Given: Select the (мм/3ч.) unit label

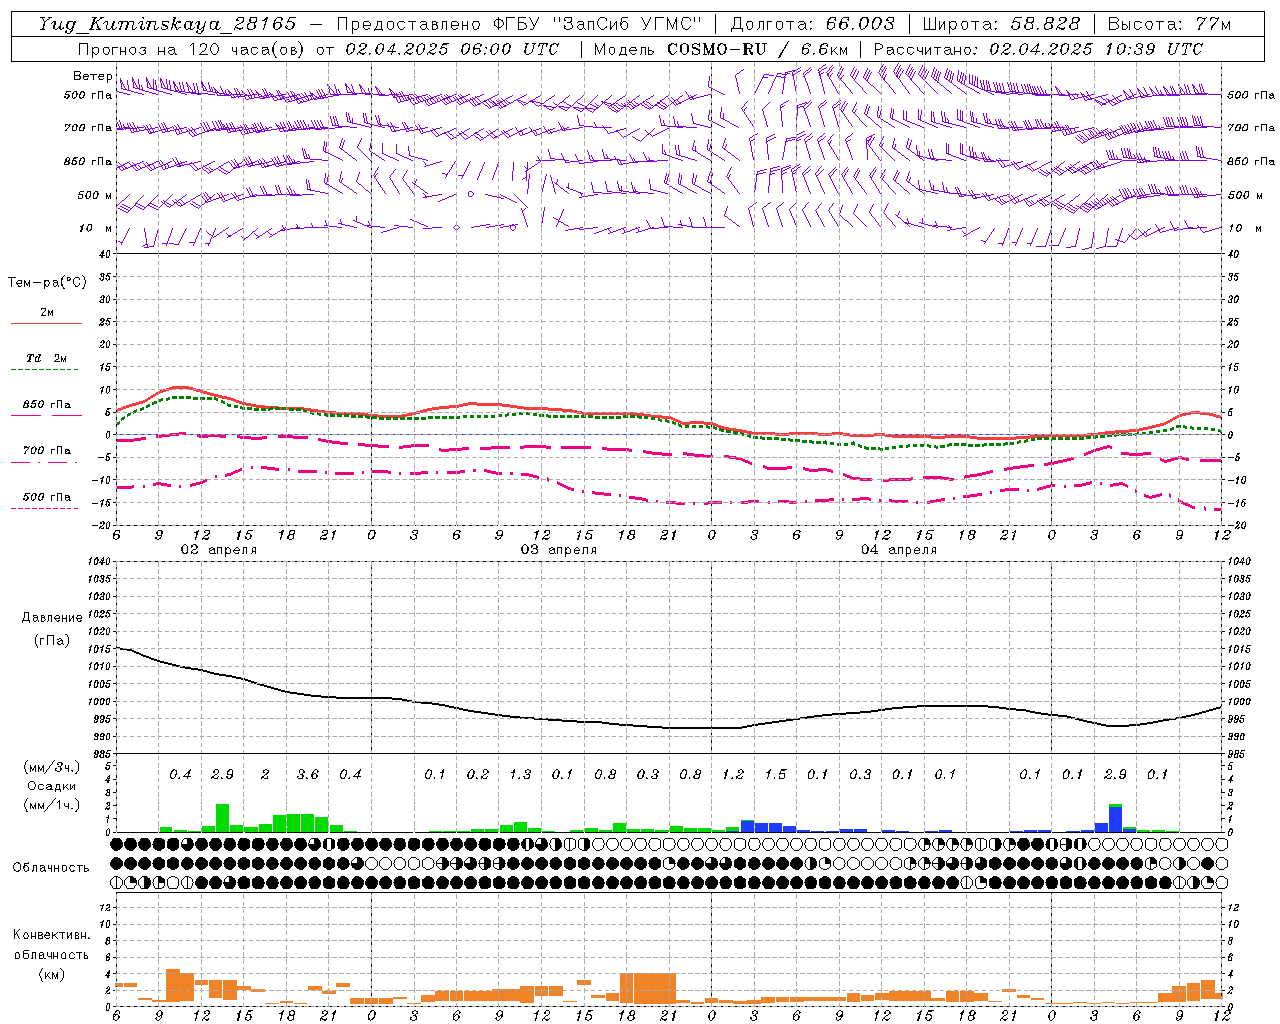Looking at the screenshot, I should pyautogui.click(x=50, y=767).
